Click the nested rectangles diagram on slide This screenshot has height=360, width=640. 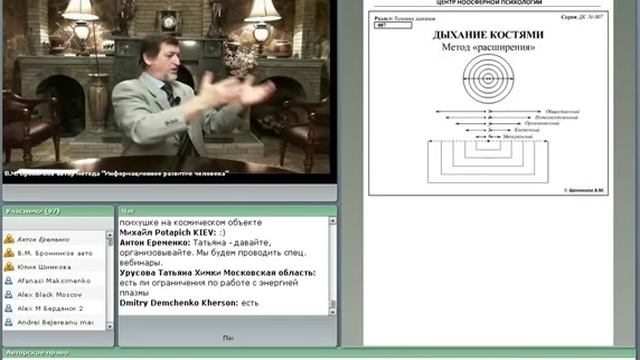tap(488, 162)
